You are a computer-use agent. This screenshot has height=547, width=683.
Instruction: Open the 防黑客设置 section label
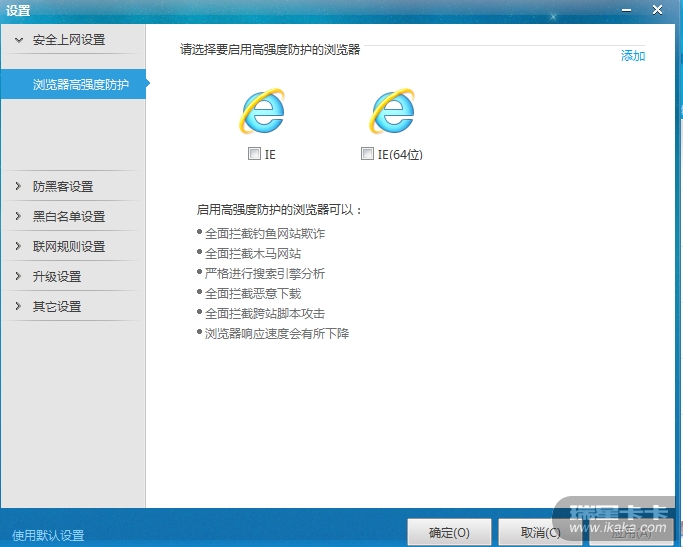click(63, 186)
